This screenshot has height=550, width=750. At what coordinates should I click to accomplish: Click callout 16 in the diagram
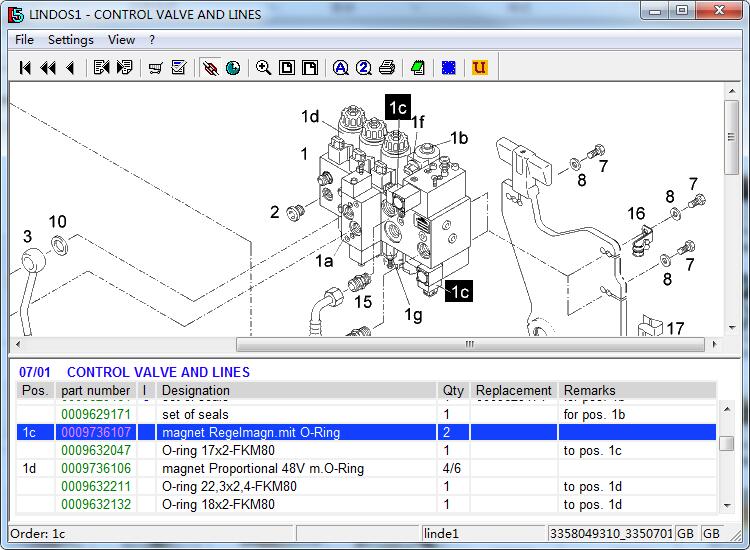click(x=636, y=213)
